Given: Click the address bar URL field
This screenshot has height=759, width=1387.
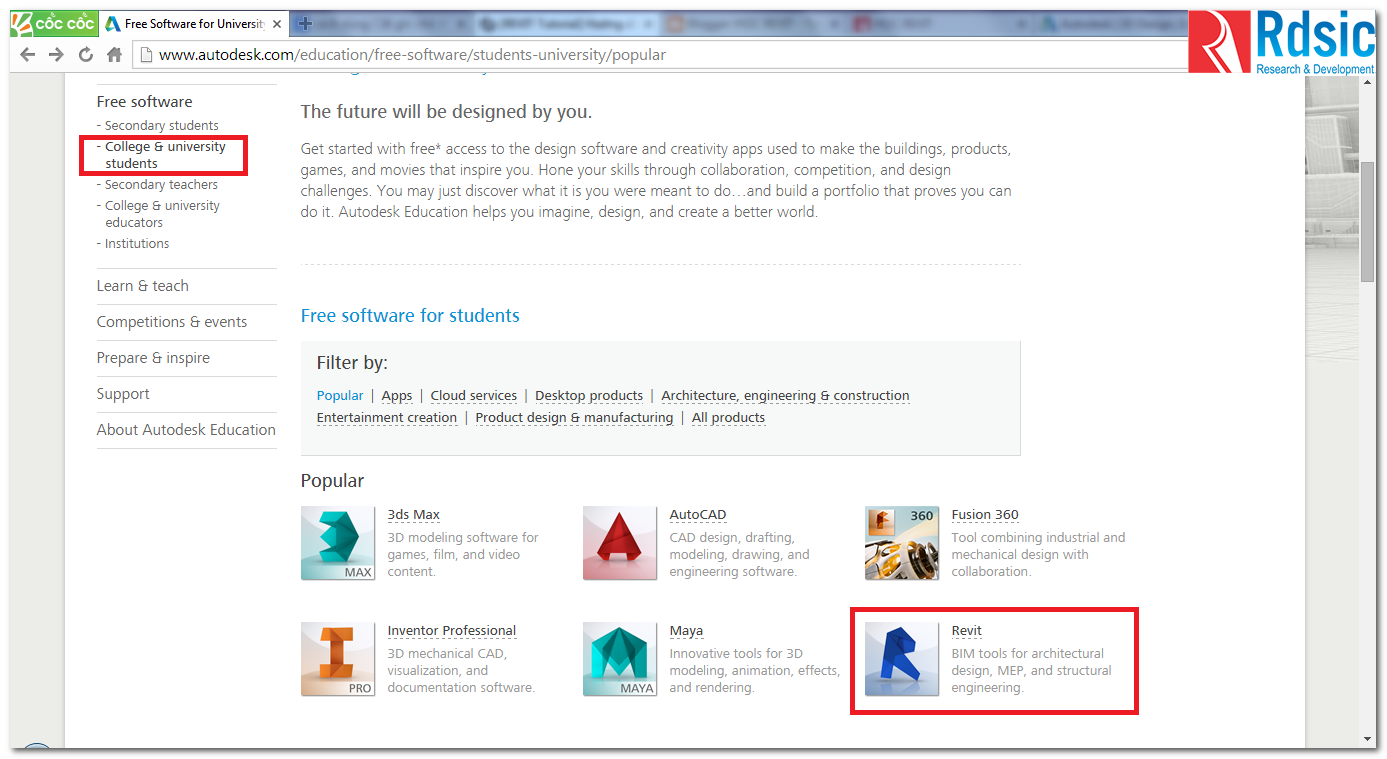Looking at the screenshot, I should (x=660, y=55).
